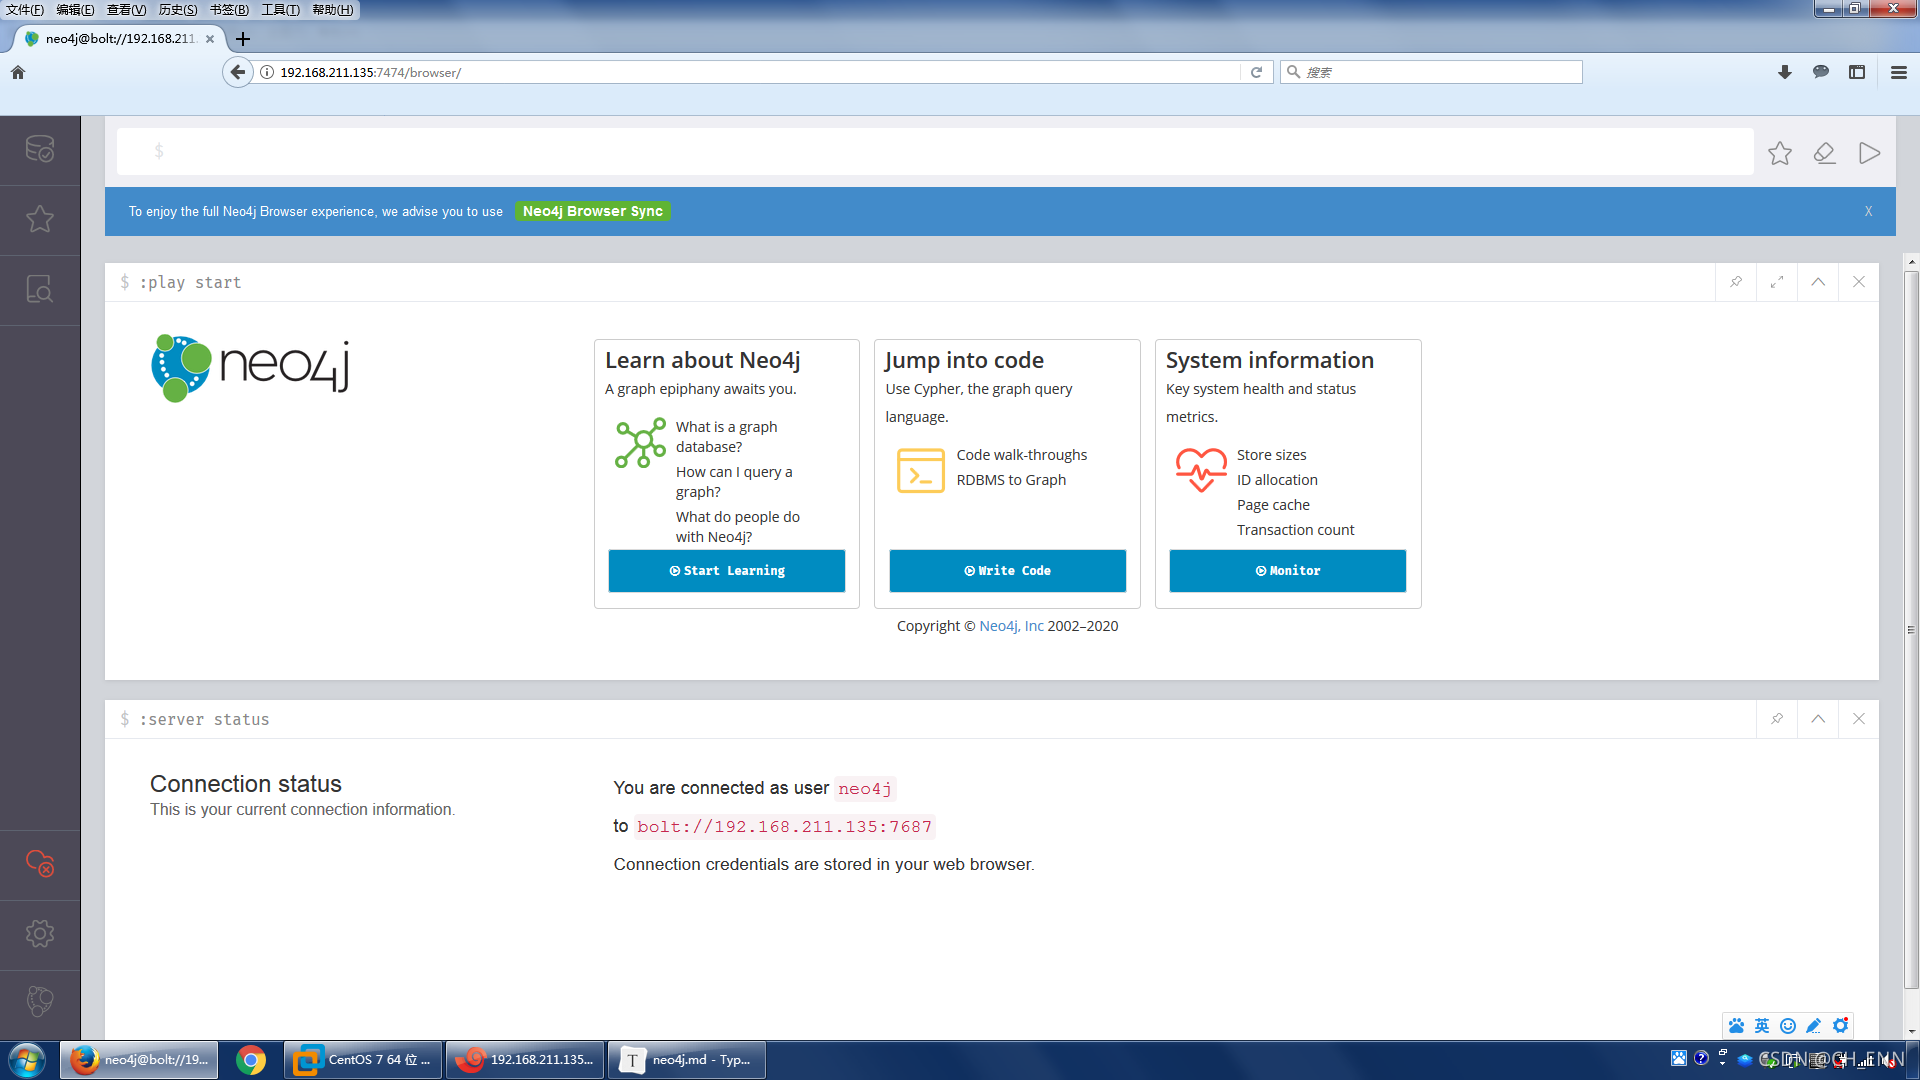Click the run query play icon

pyautogui.click(x=1869, y=153)
